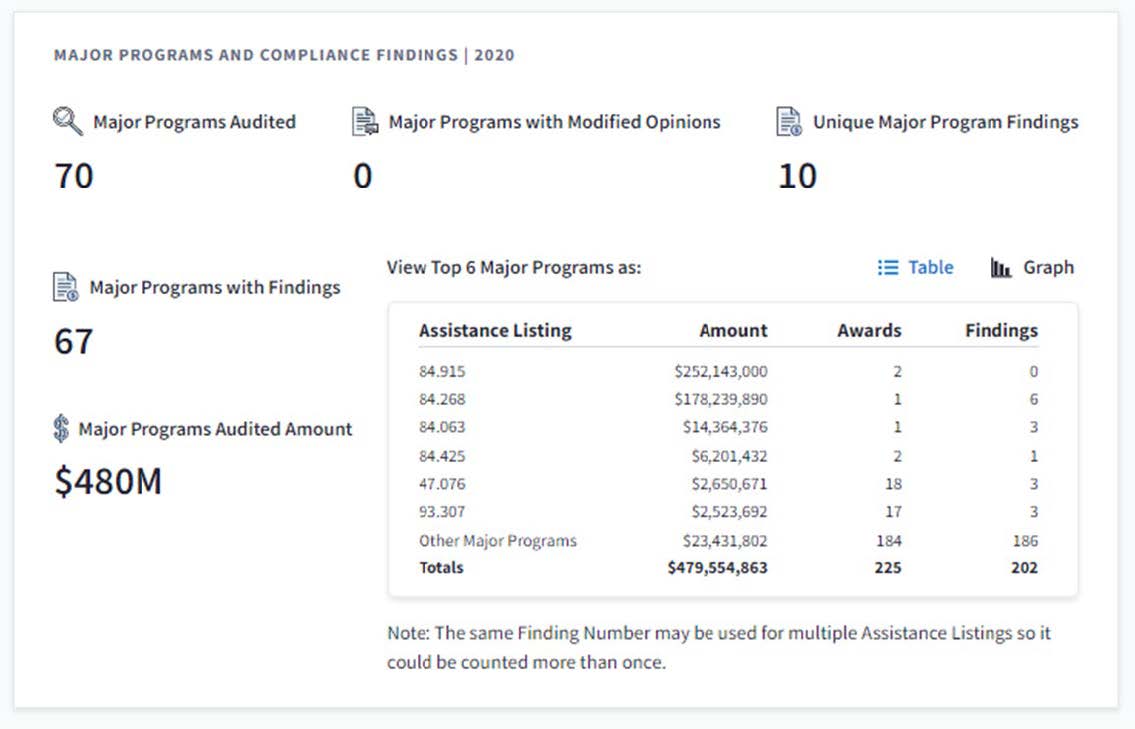This screenshot has height=729, width=1135.
Task: Select assistance listing 84.915 row
Action: 442,372
